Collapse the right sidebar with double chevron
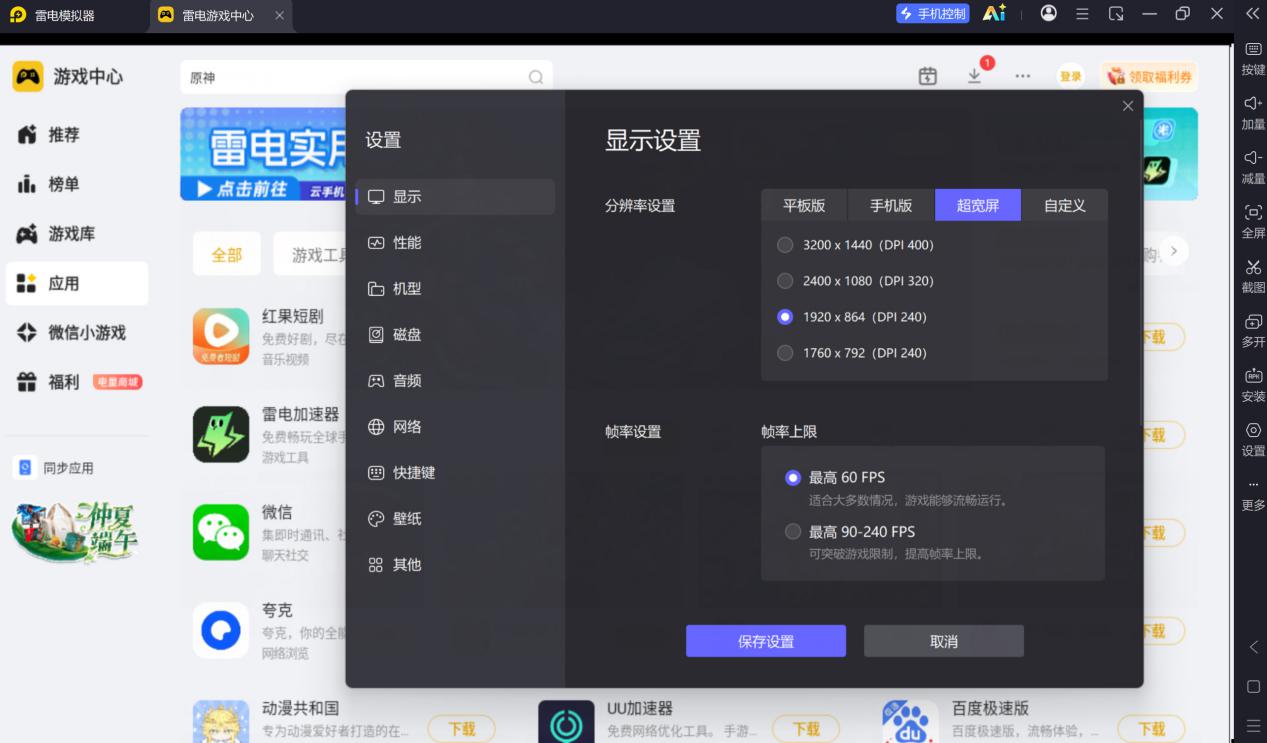 pos(1252,14)
